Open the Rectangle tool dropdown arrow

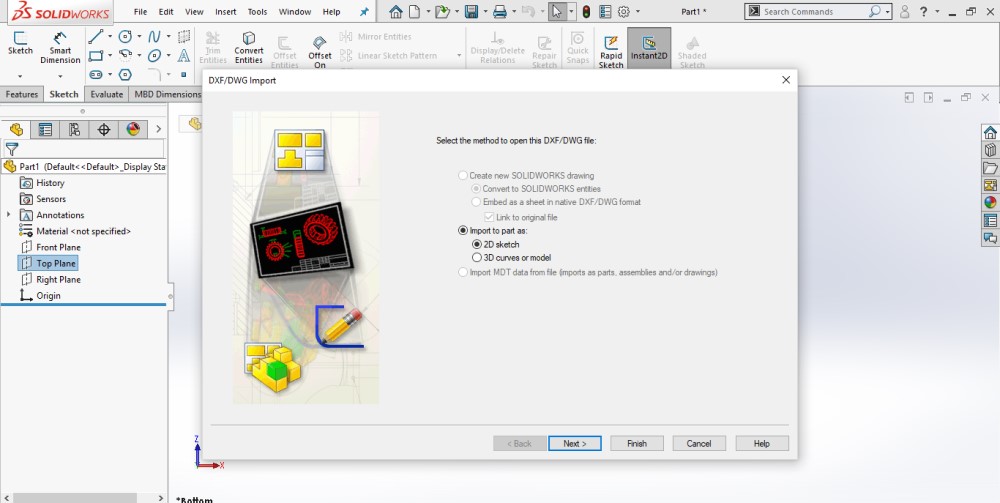point(110,55)
